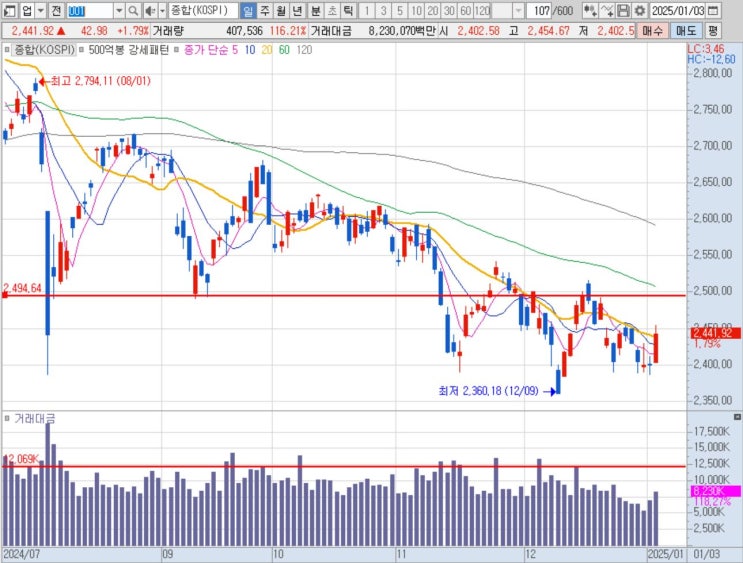Toggle the 종가 단순 moving average marker
The image size is (743, 563).
177,49
